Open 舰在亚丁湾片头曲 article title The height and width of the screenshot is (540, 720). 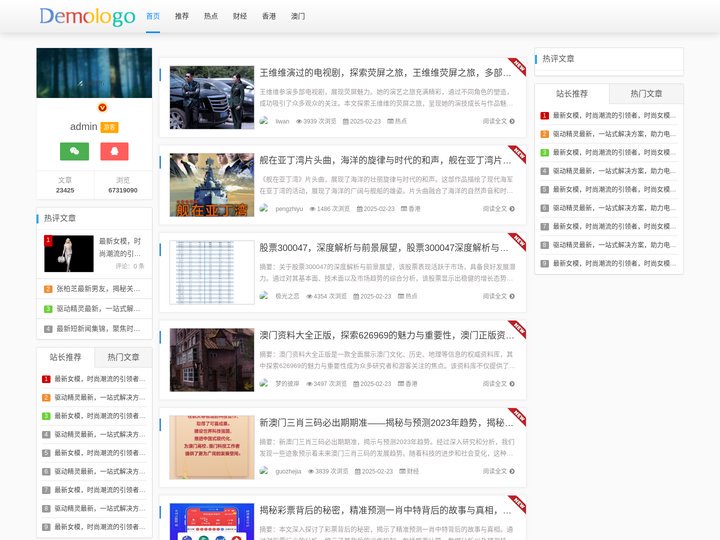385,160
